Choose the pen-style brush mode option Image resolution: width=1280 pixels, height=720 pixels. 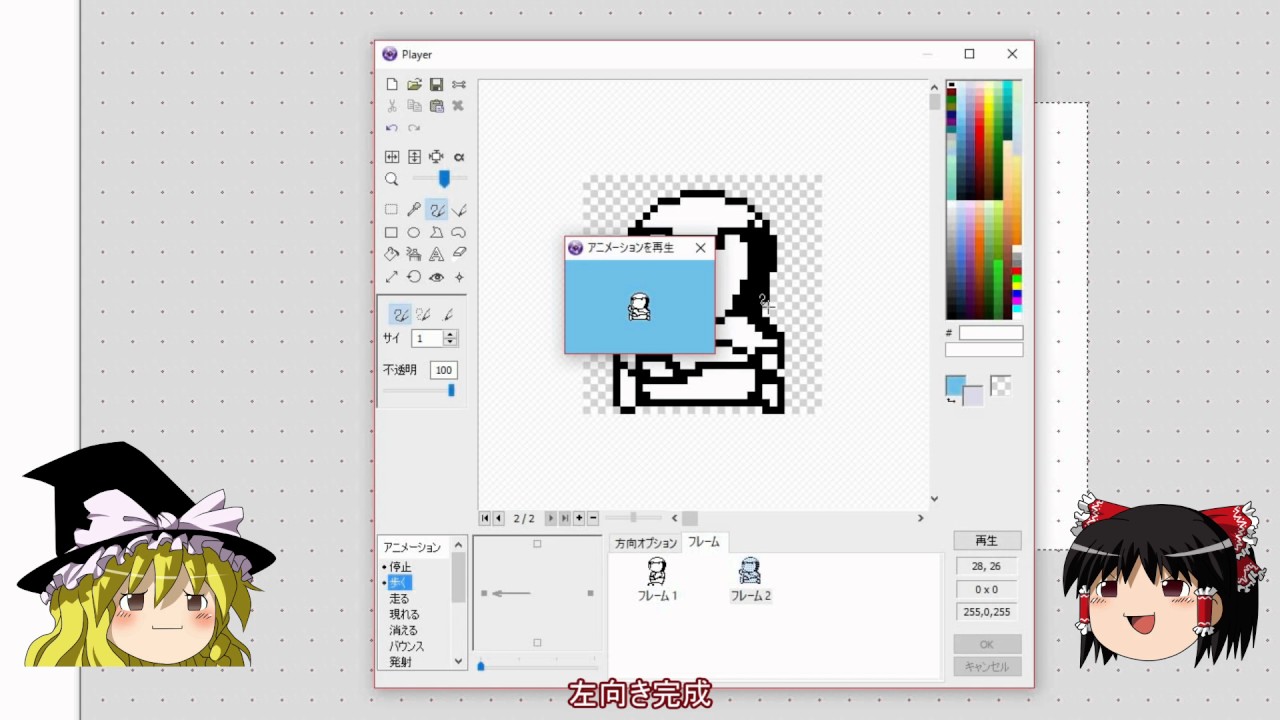pyautogui.click(x=447, y=314)
